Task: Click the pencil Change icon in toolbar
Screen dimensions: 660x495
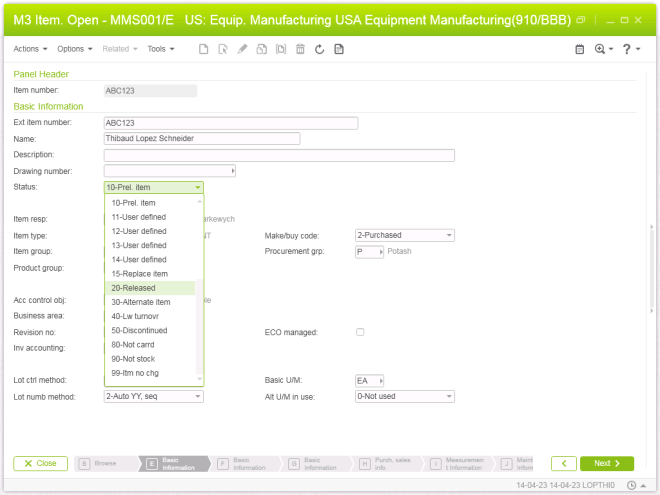Action: click(x=242, y=49)
